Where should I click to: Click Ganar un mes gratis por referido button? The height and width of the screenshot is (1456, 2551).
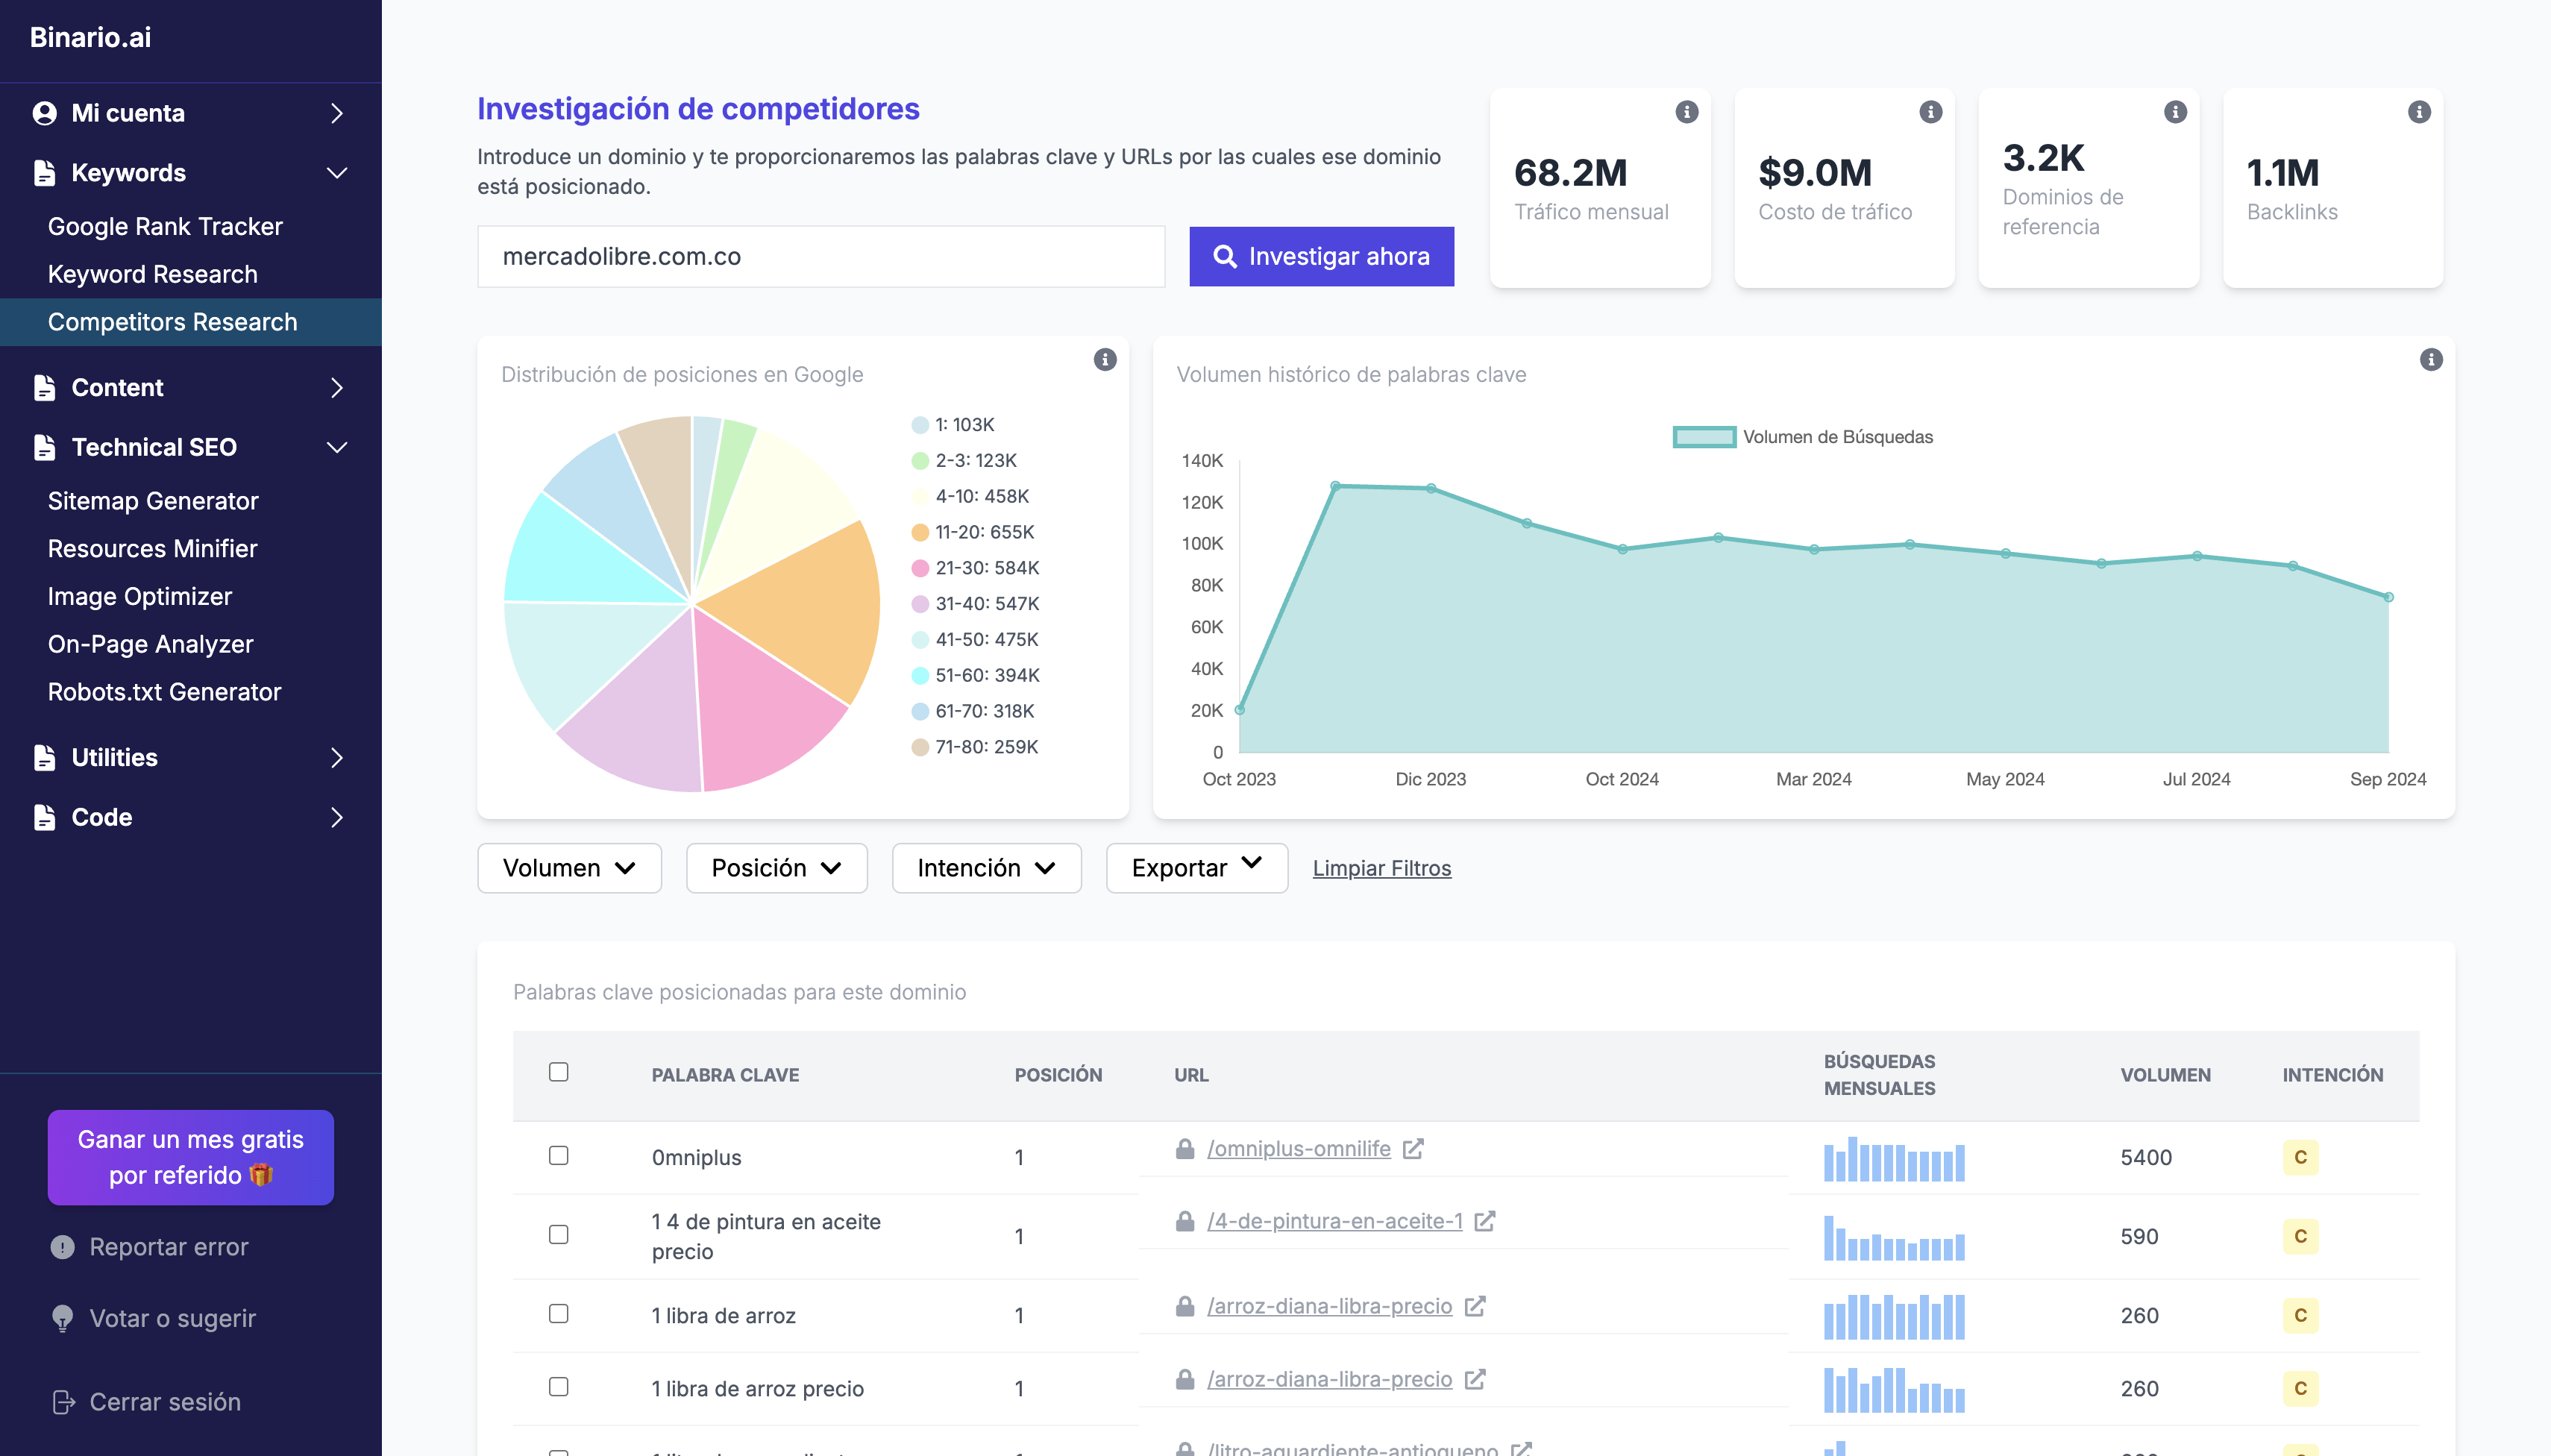(x=190, y=1157)
